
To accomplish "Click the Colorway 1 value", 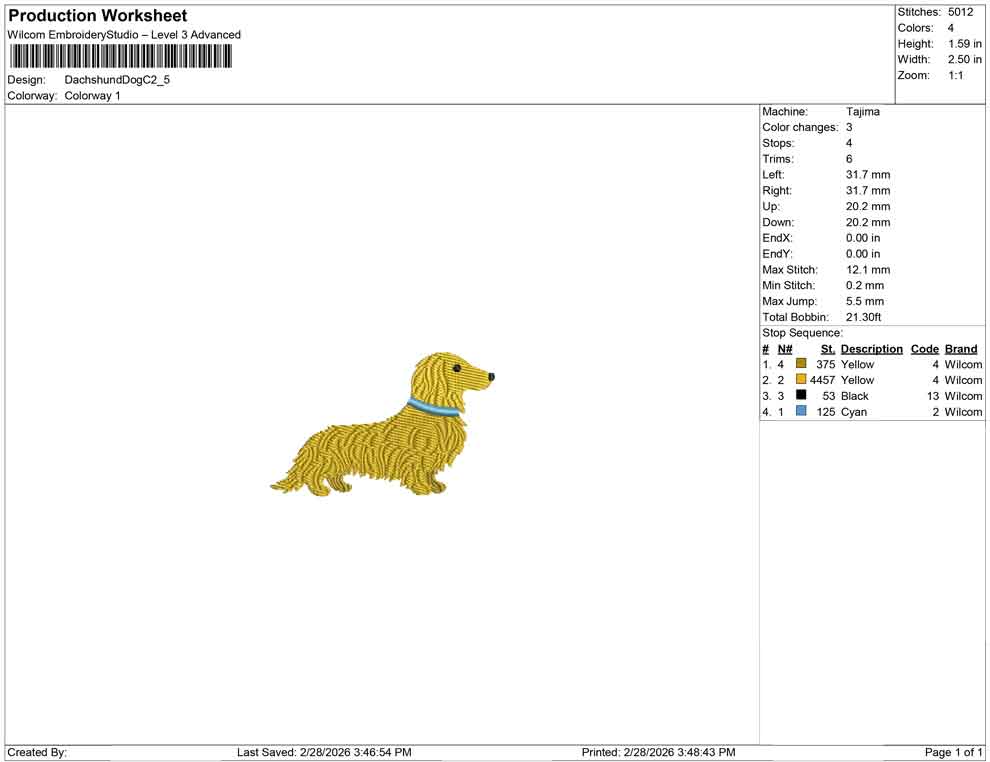I will click(91, 96).
